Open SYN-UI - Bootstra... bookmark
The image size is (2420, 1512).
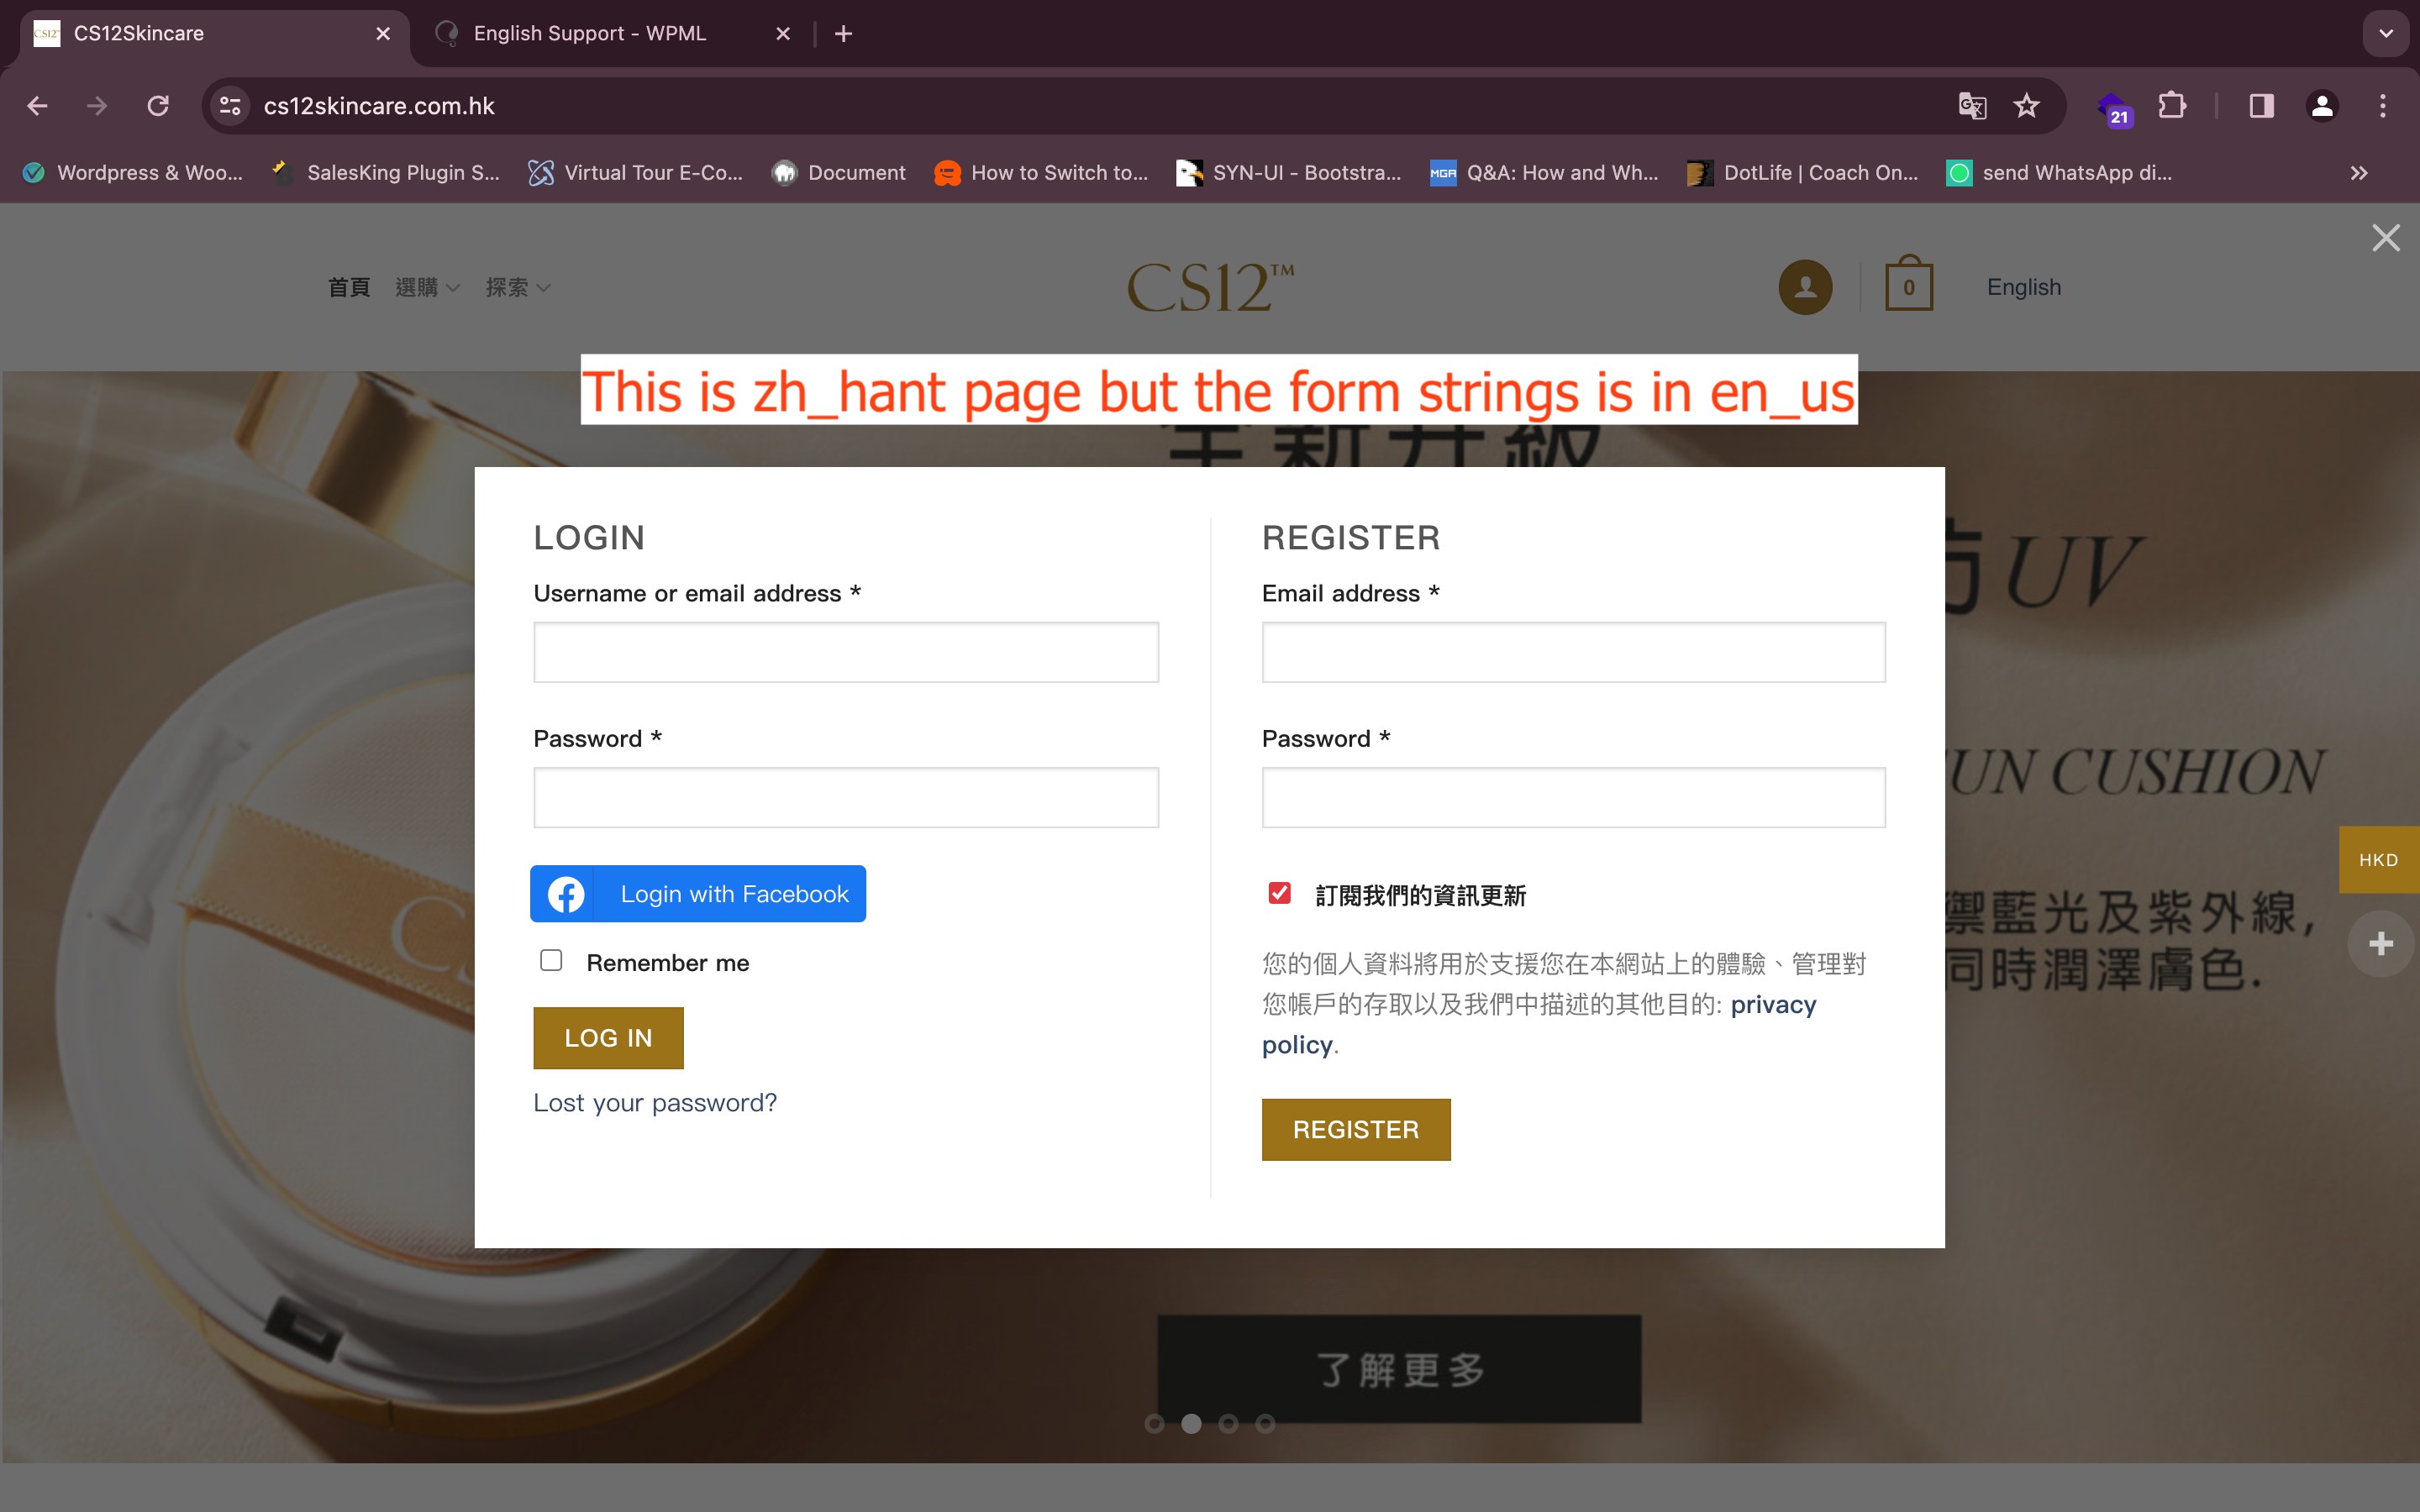coord(1289,173)
